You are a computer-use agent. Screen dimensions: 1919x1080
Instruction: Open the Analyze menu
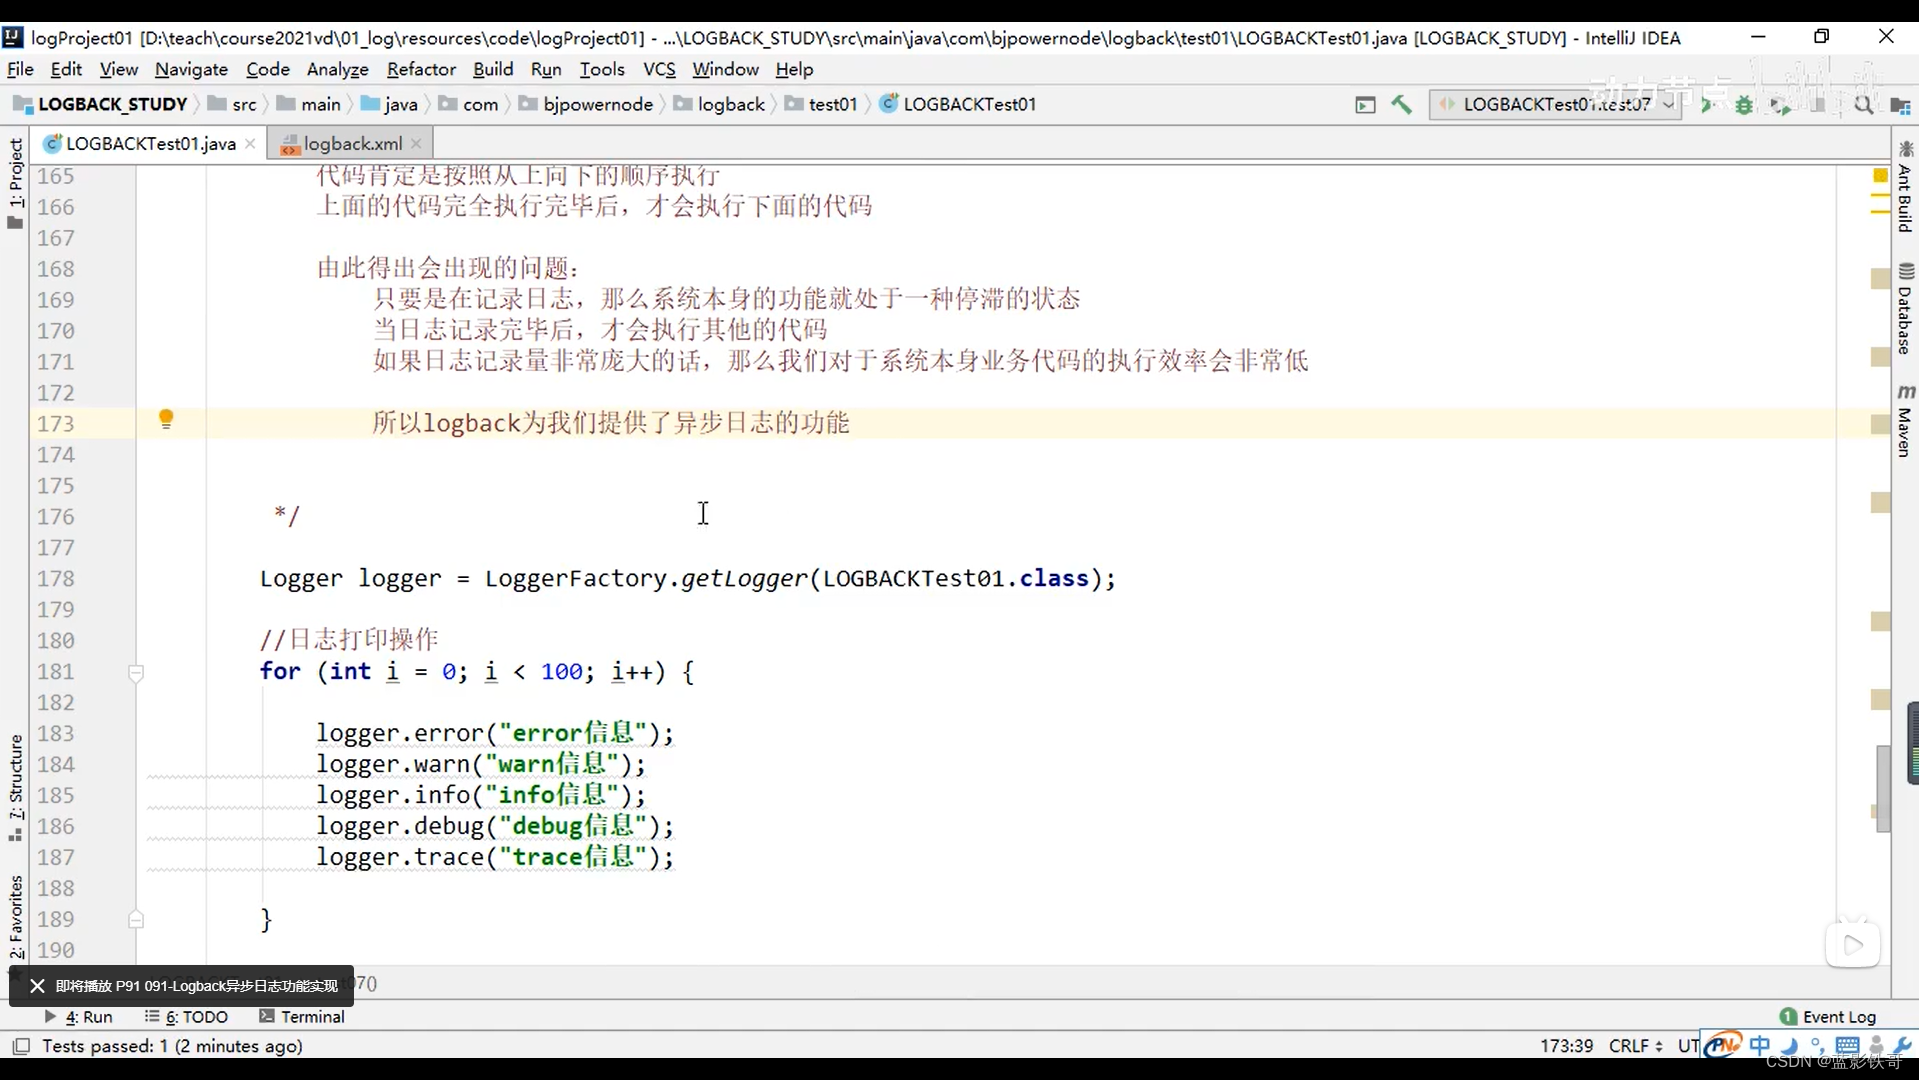point(337,69)
